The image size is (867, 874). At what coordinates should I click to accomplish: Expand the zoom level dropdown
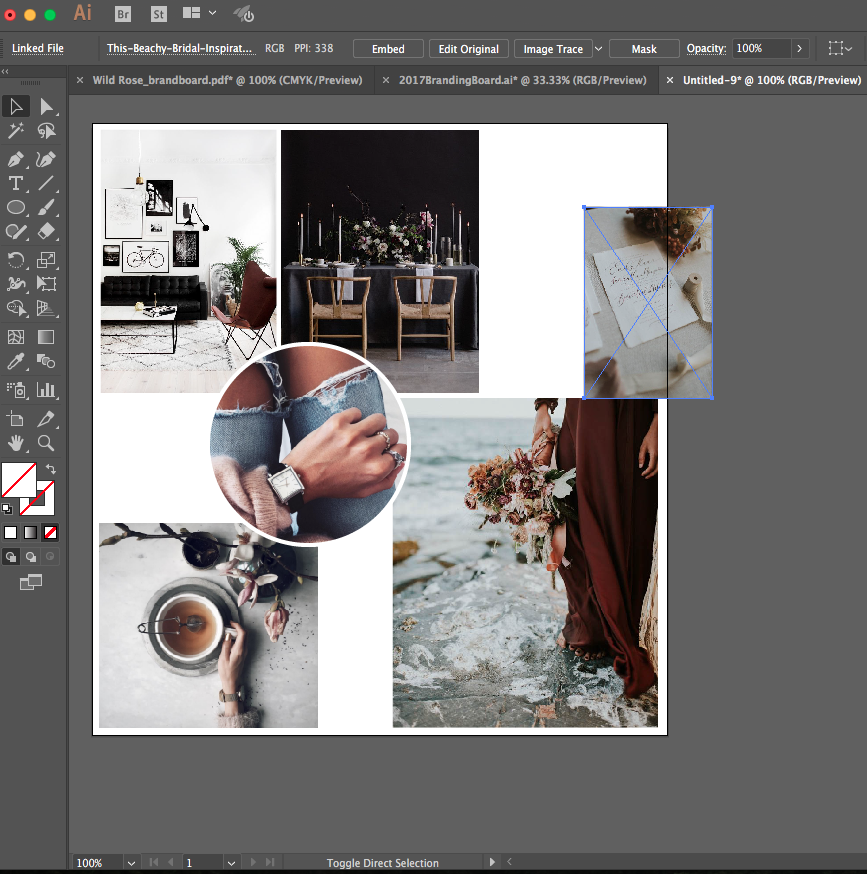131,862
